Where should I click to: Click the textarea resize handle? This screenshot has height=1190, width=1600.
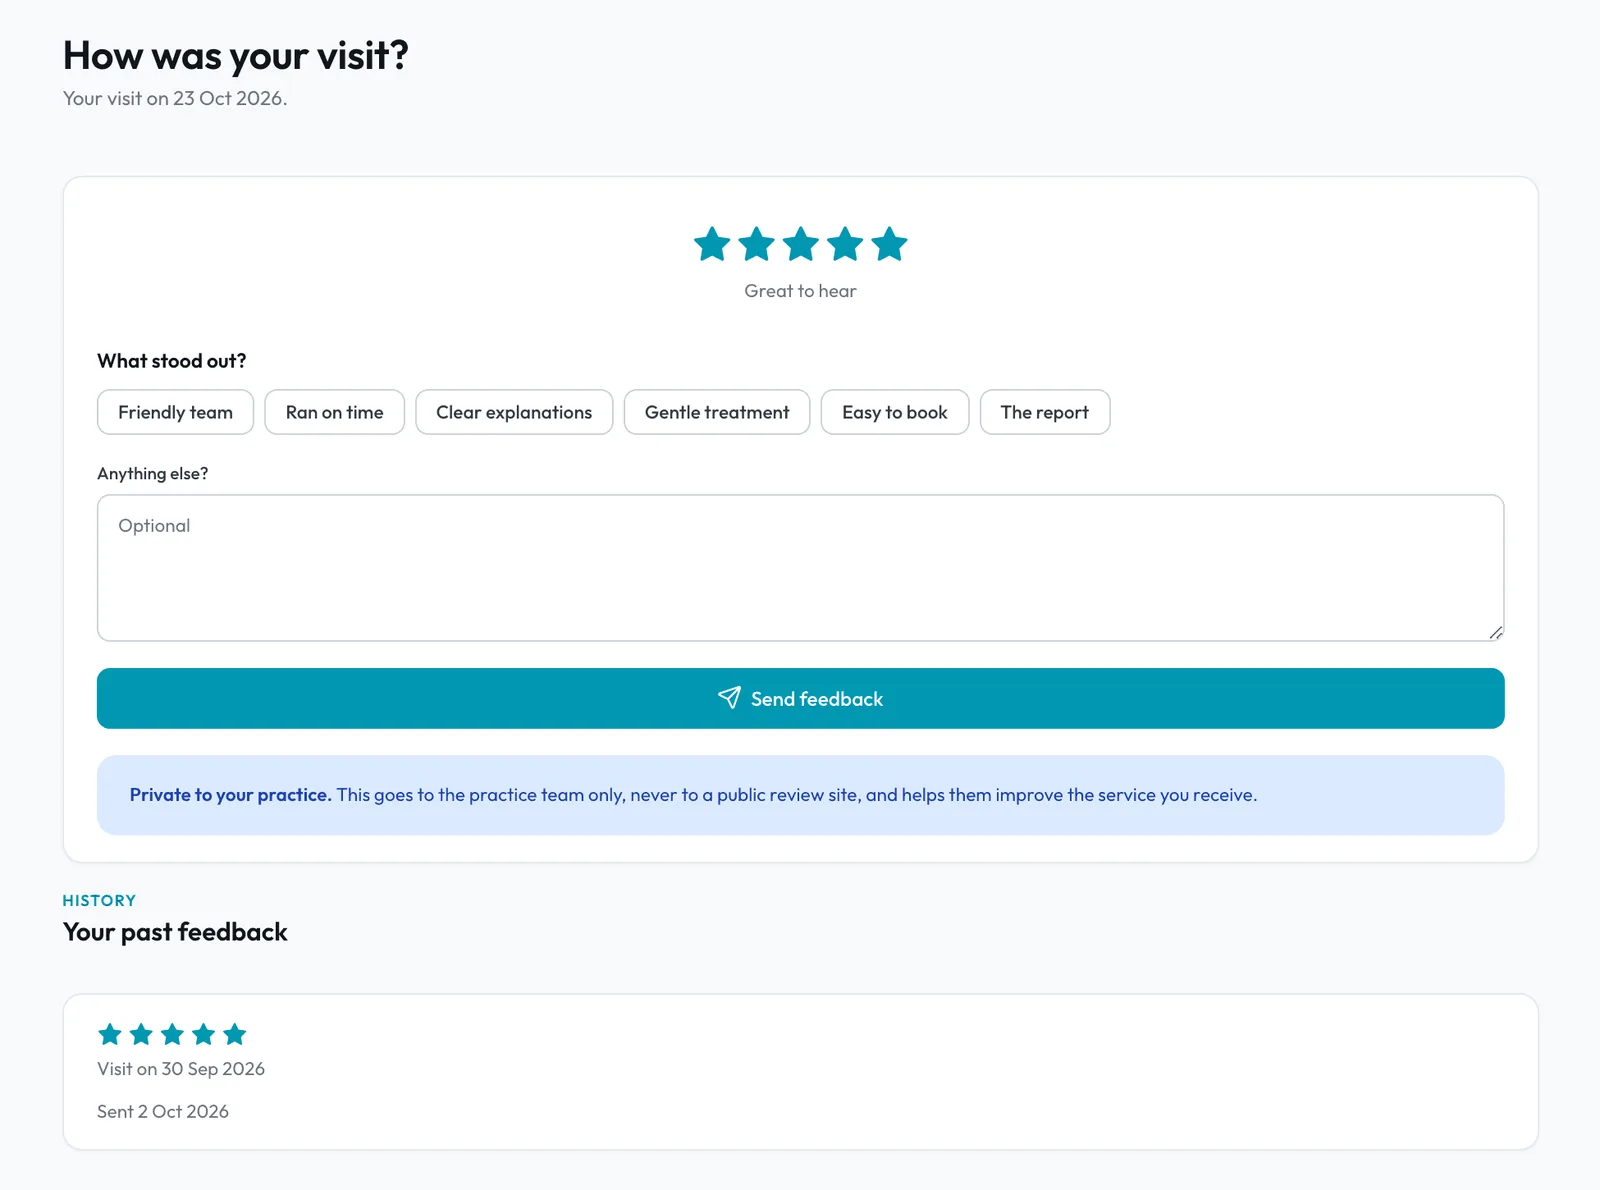pyautogui.click(x=1496, y=632)
